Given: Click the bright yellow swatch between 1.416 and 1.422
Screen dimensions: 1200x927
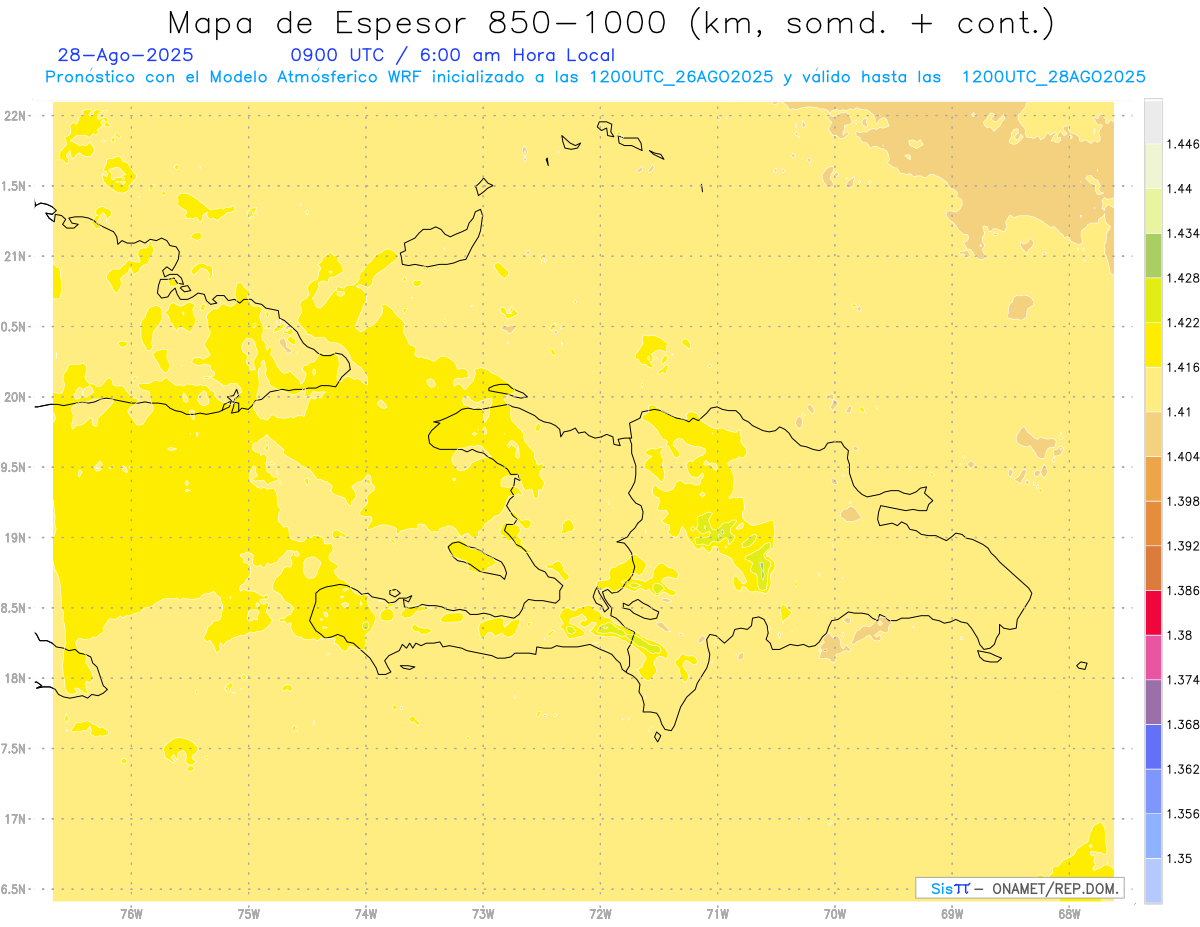Looking at the screenshot, I should click(1153, 344).
